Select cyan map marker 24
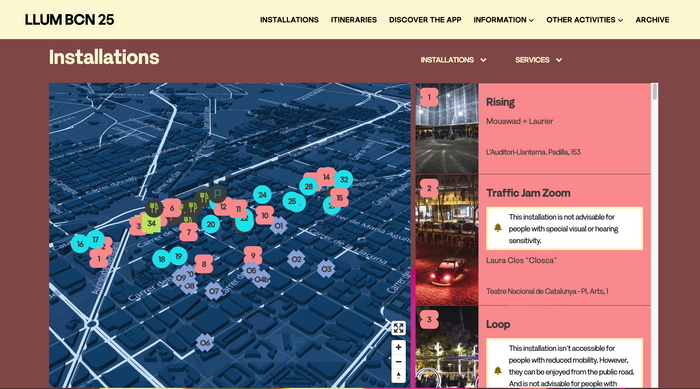This screenshot has height=389, width=700. click(262, 195)
